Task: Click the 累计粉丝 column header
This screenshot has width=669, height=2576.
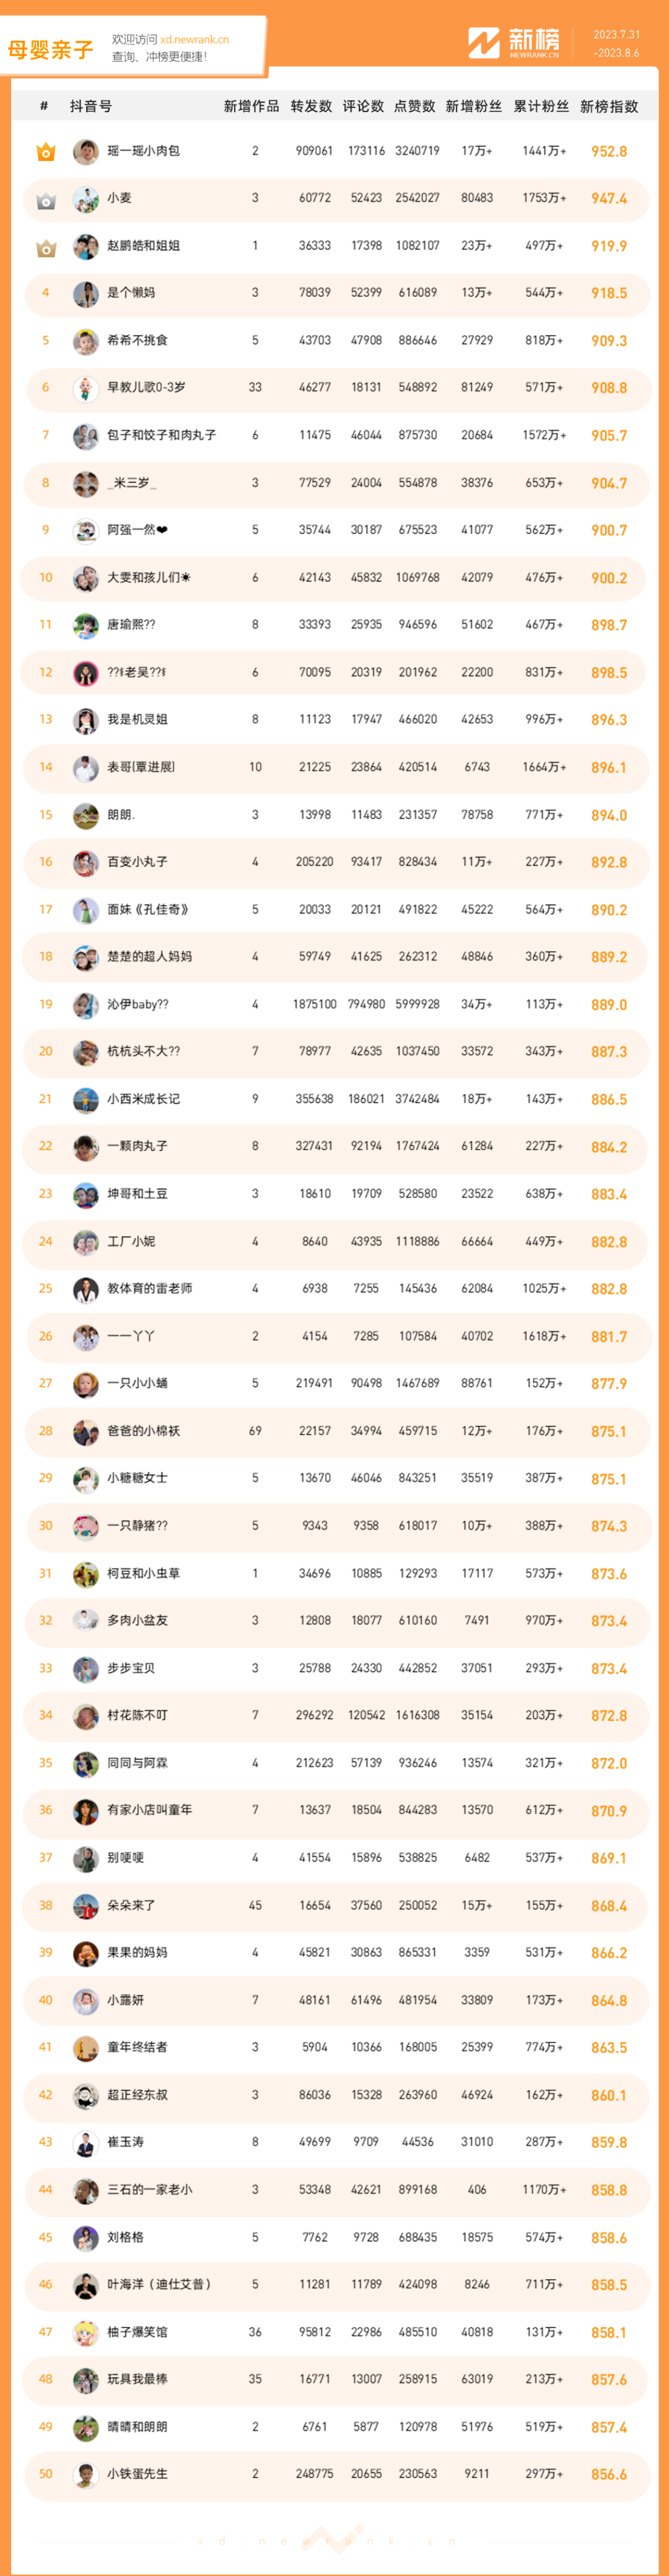Action: [541, 106]
